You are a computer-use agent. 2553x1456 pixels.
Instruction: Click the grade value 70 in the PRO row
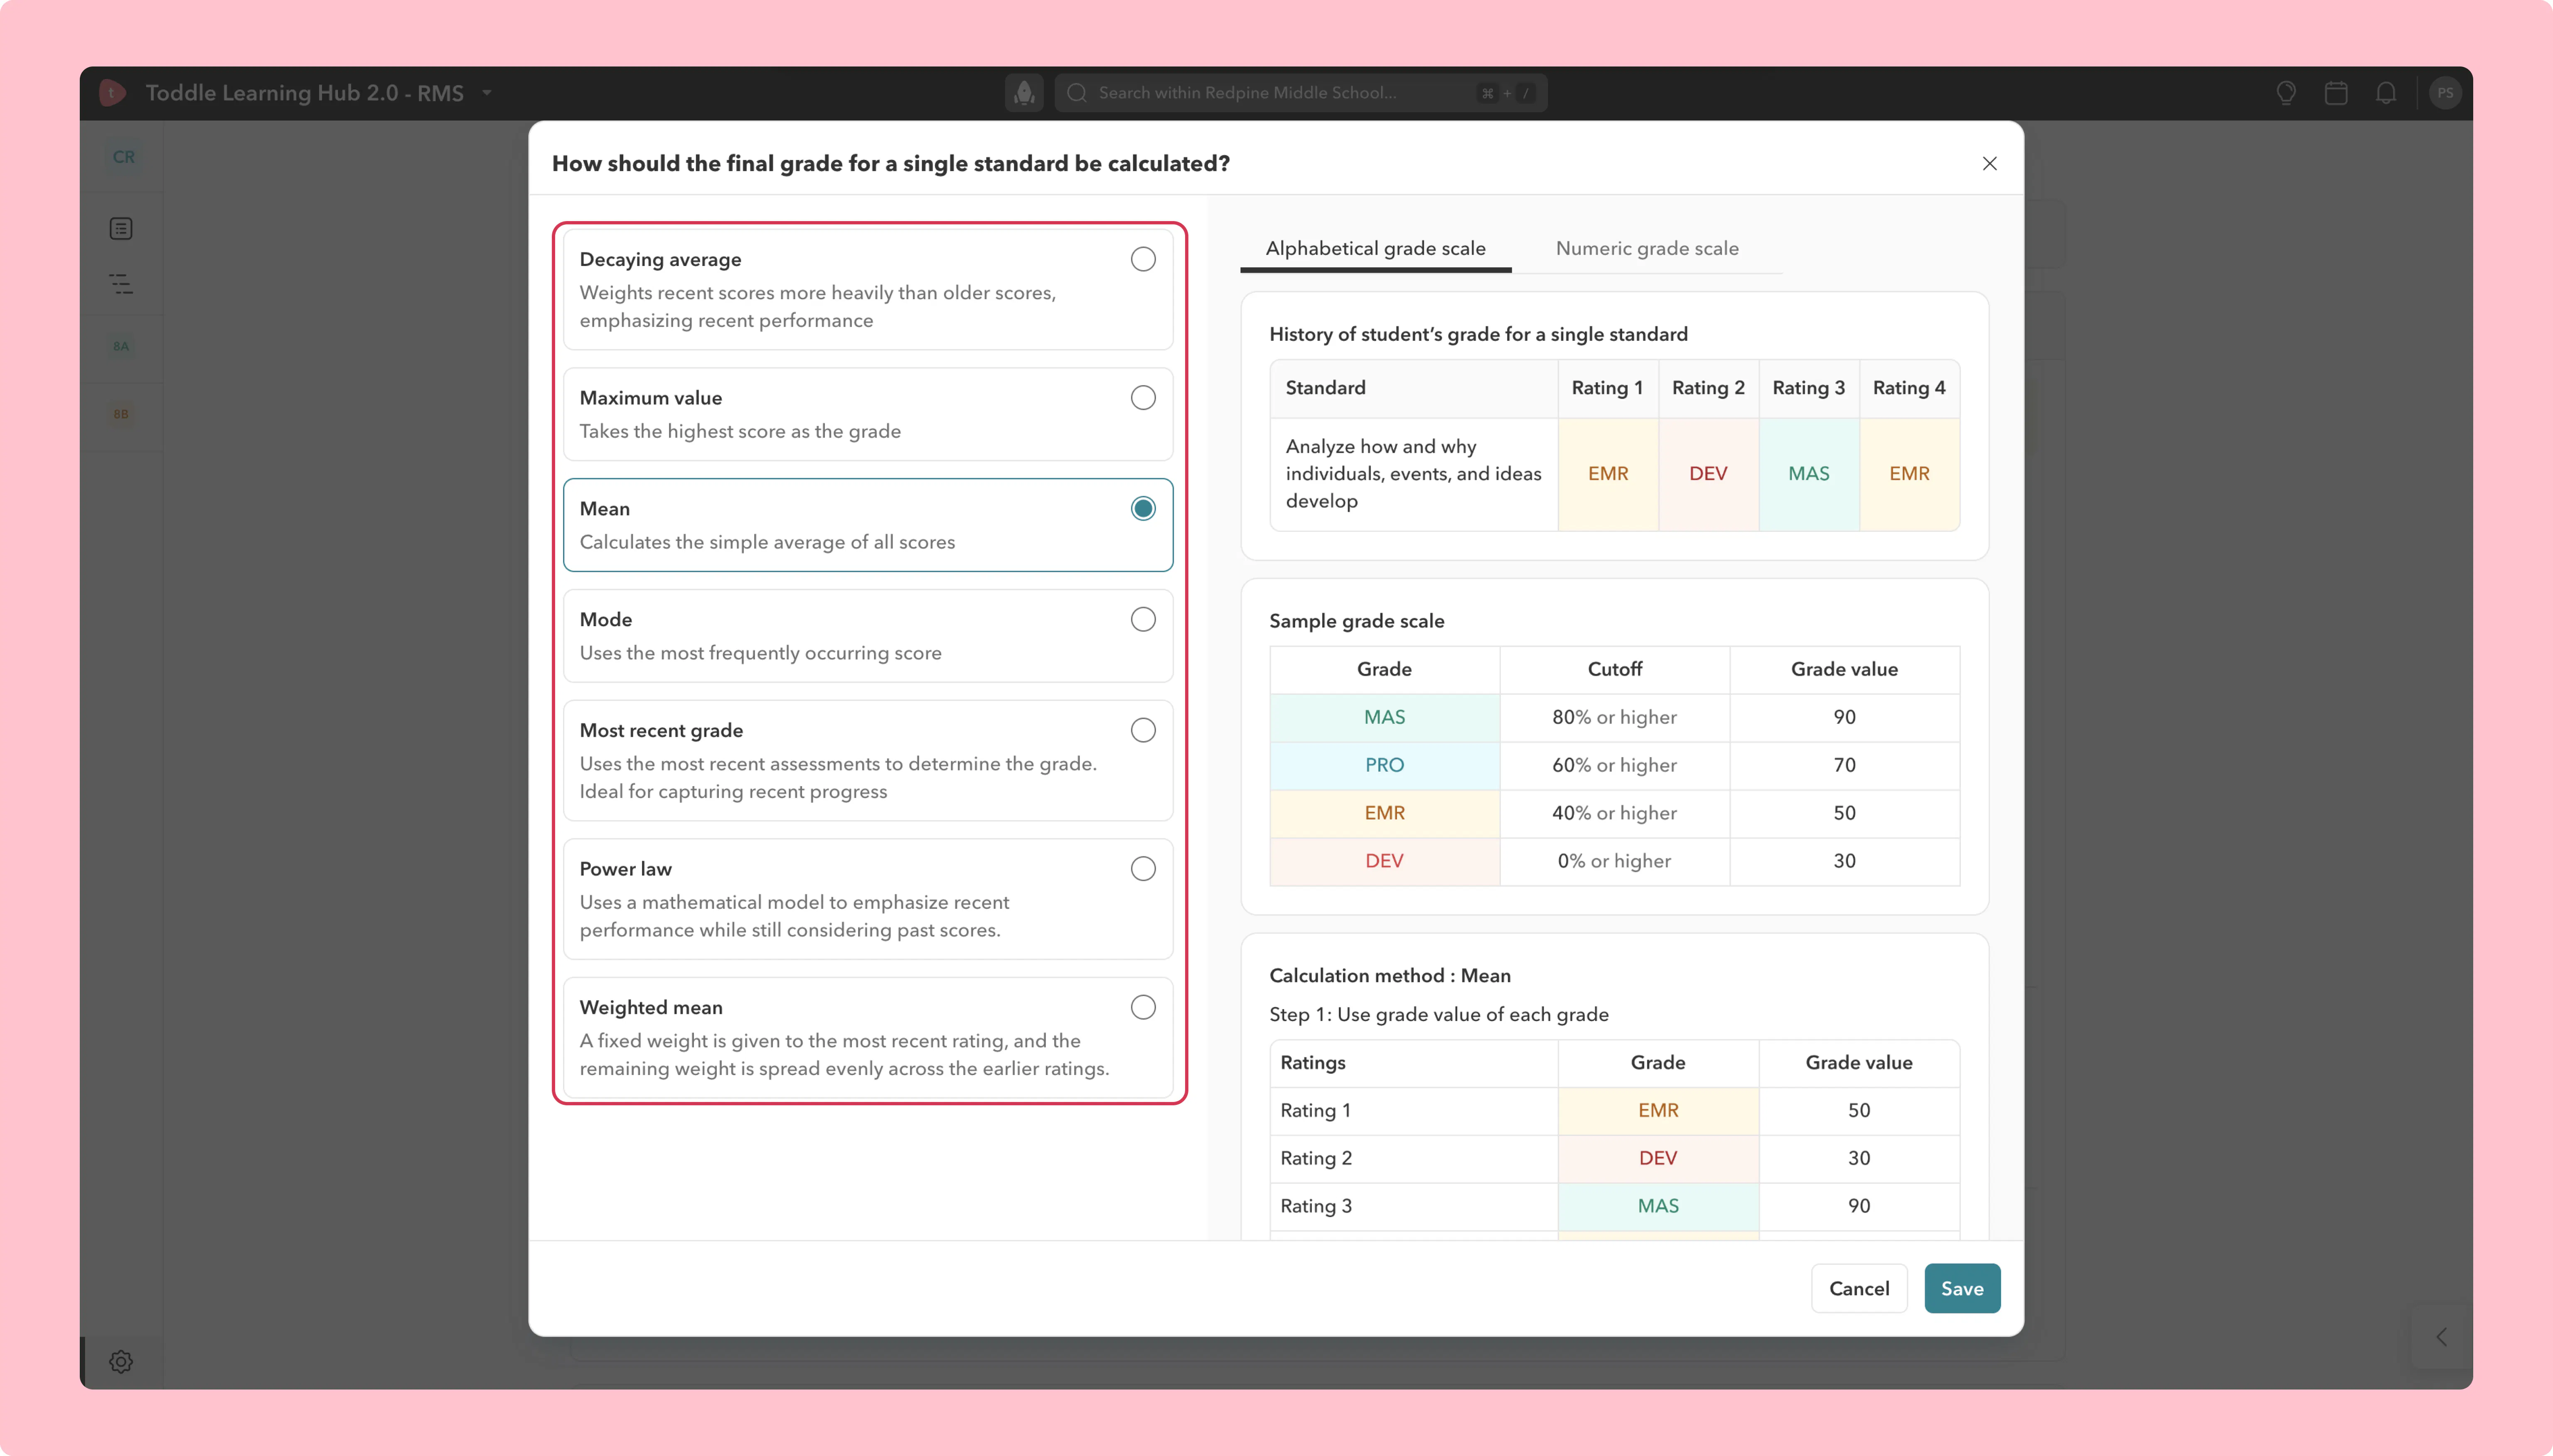[1845, 765]
